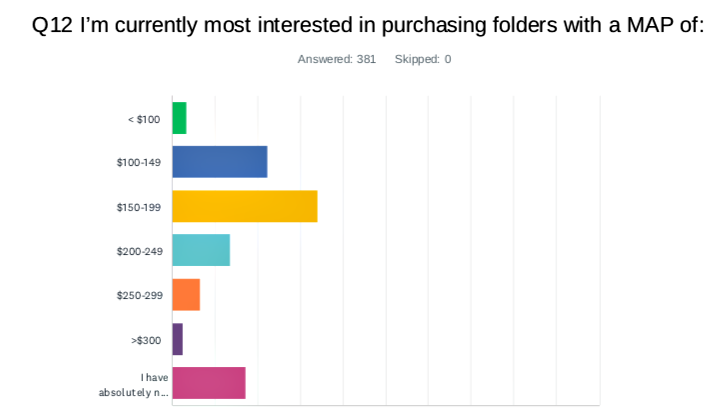Click the "< $100" axis label
The image size is (723, 415).
tap(144, 119)
